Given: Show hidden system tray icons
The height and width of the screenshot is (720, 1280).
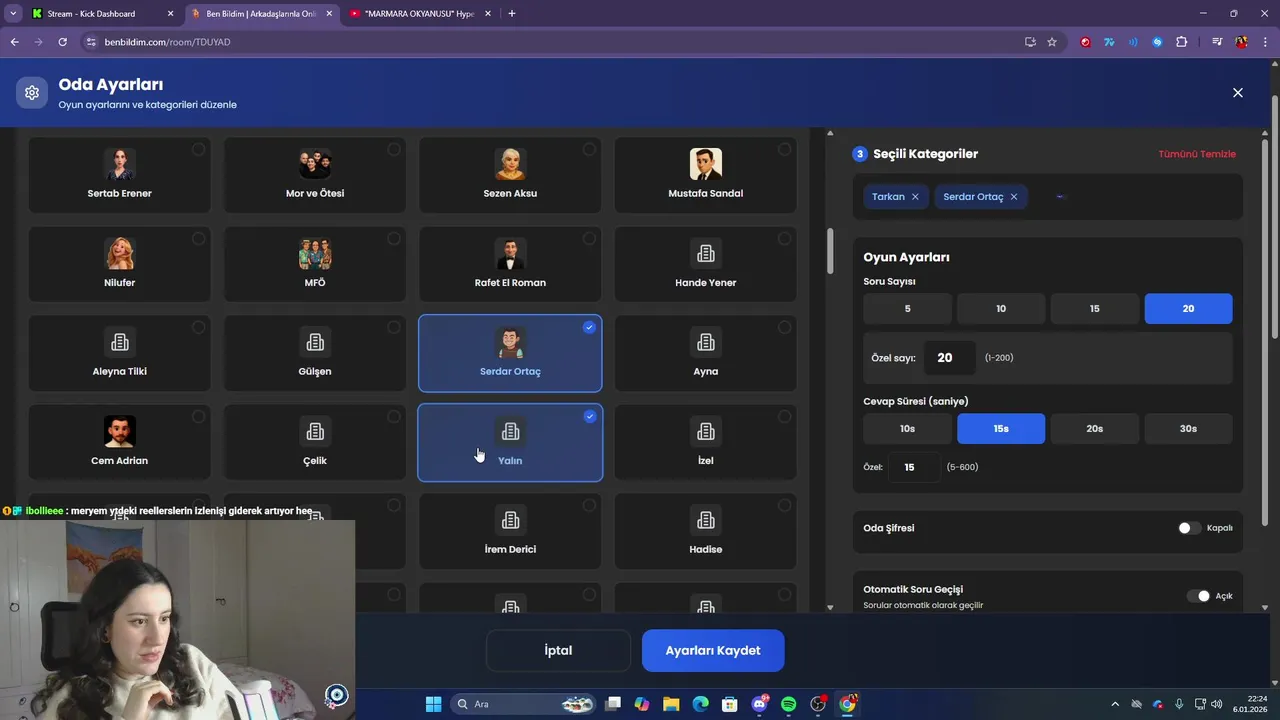Looking at the screenshot, I should pos(1115,704).
